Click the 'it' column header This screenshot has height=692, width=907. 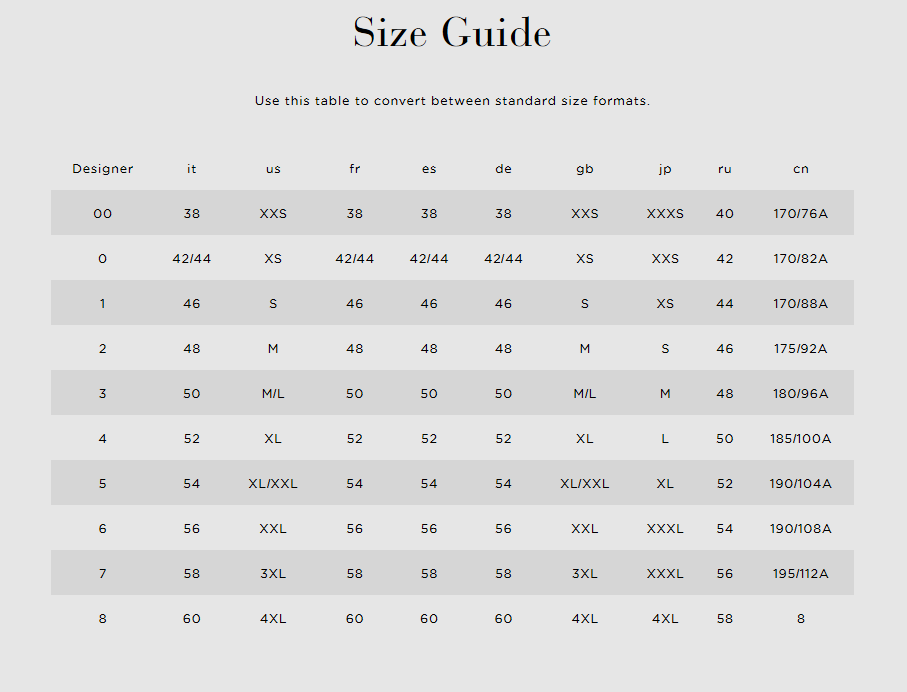pos(191,169)
